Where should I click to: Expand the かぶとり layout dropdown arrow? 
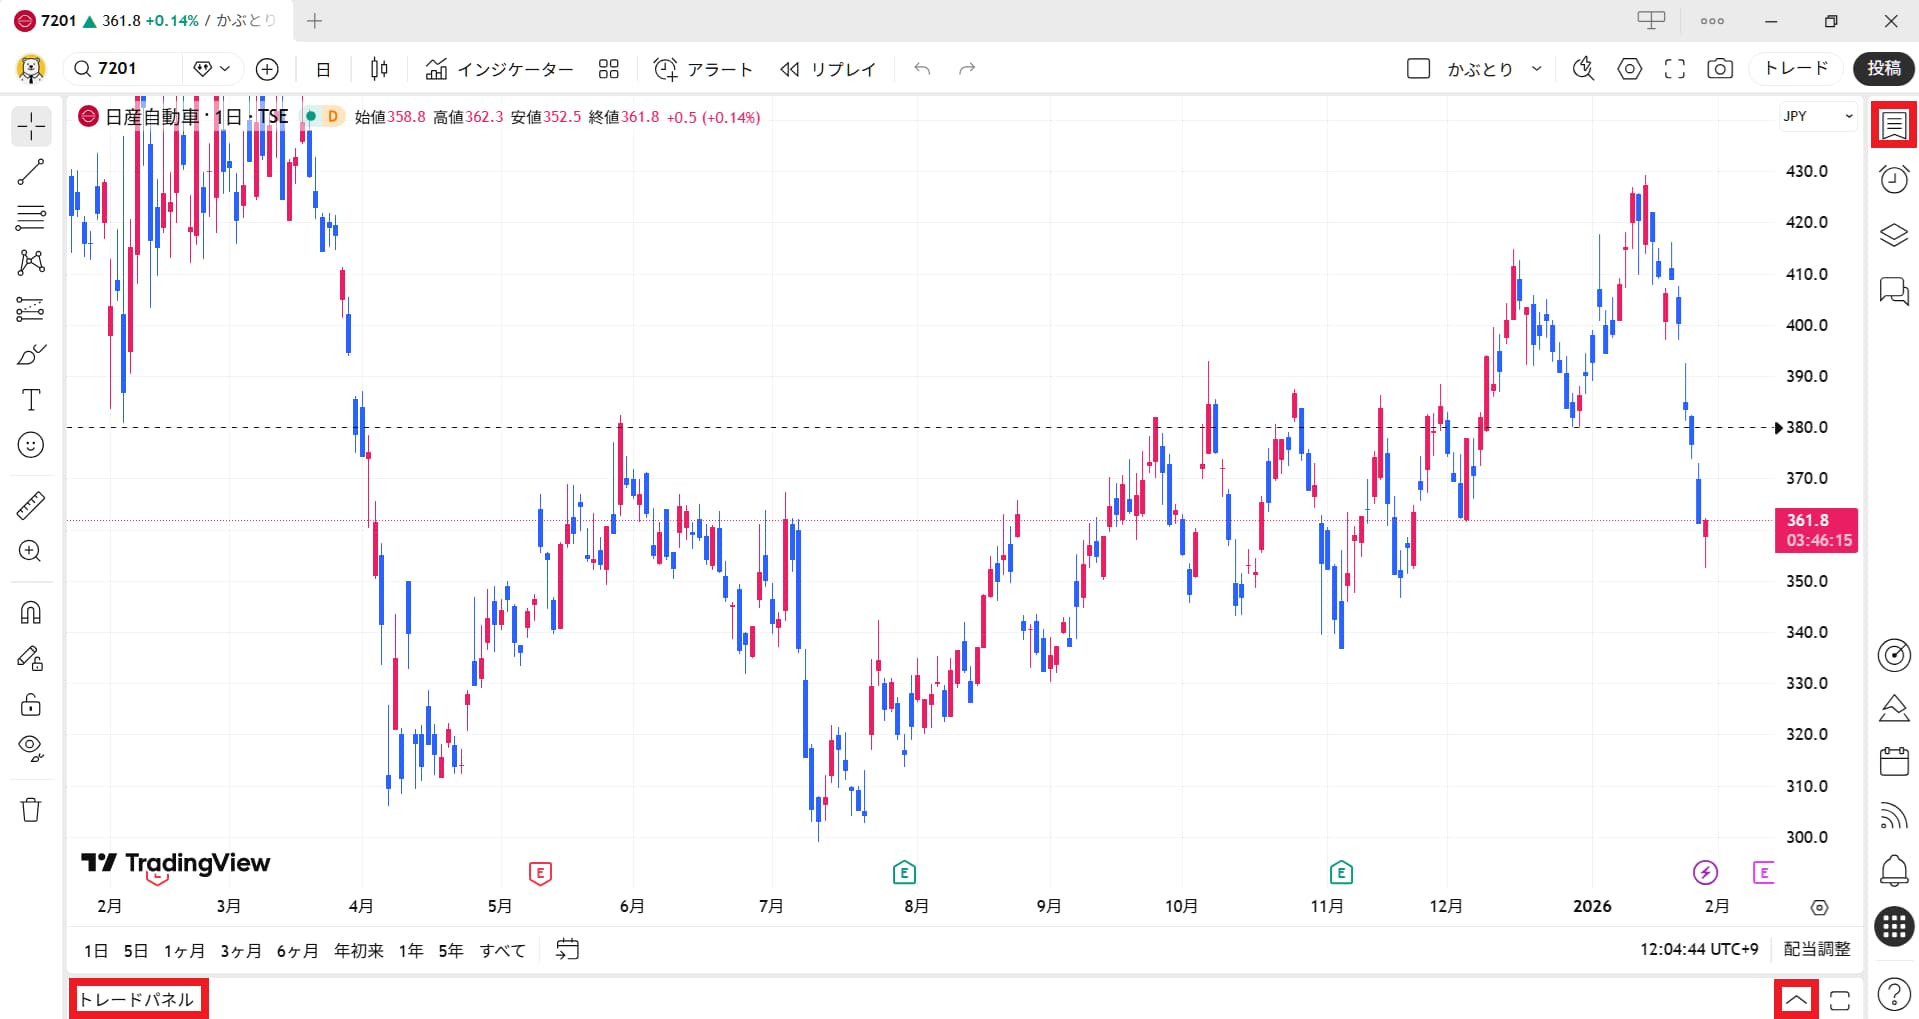click(1536, 69)
